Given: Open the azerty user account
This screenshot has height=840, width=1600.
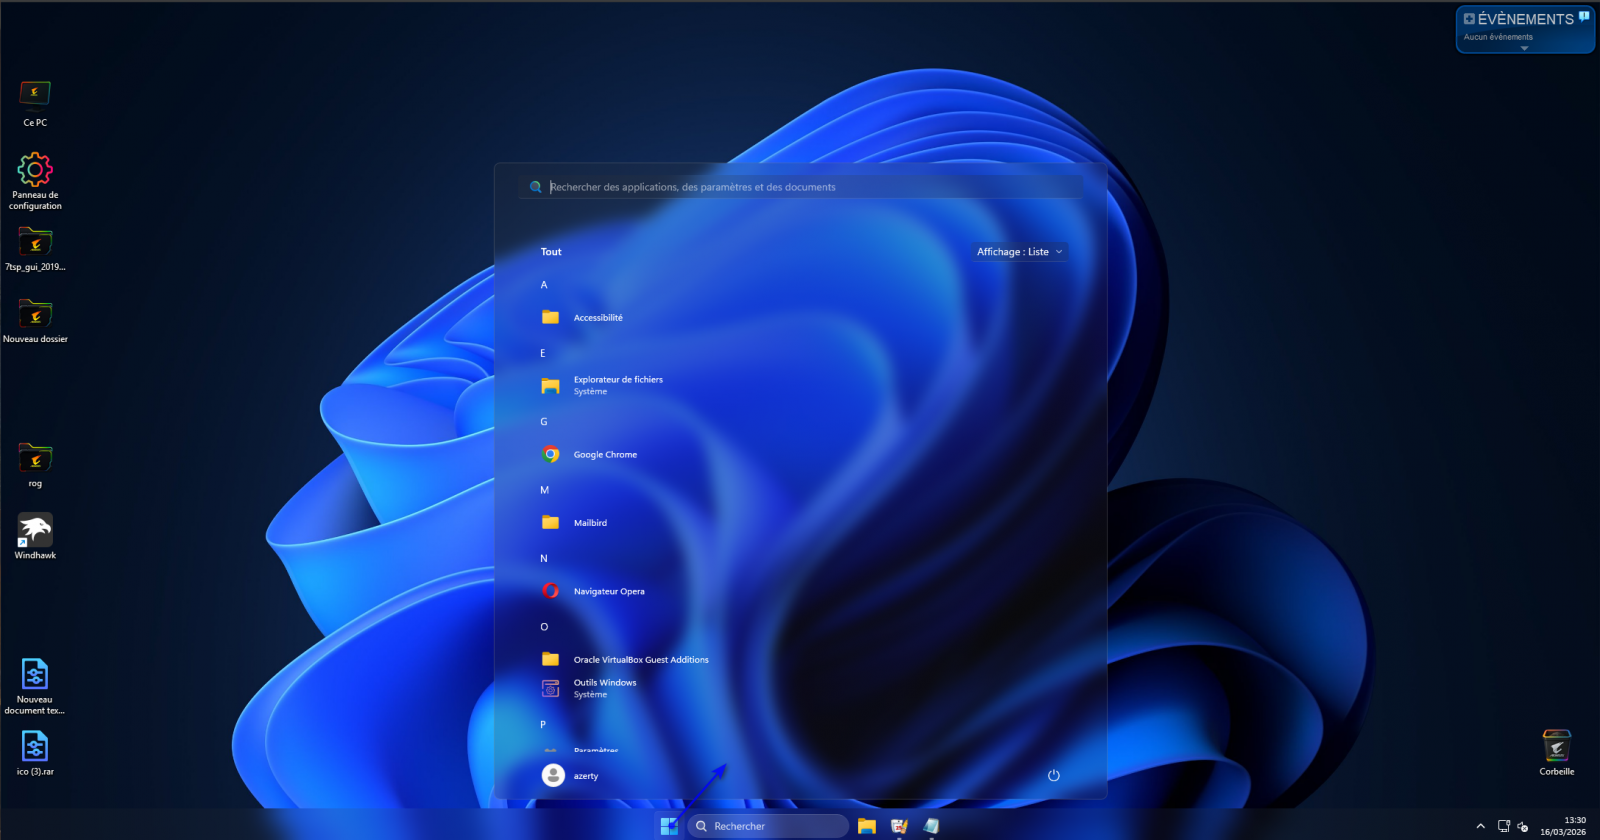Looking at the screenshot, I should tap(571, 776).
